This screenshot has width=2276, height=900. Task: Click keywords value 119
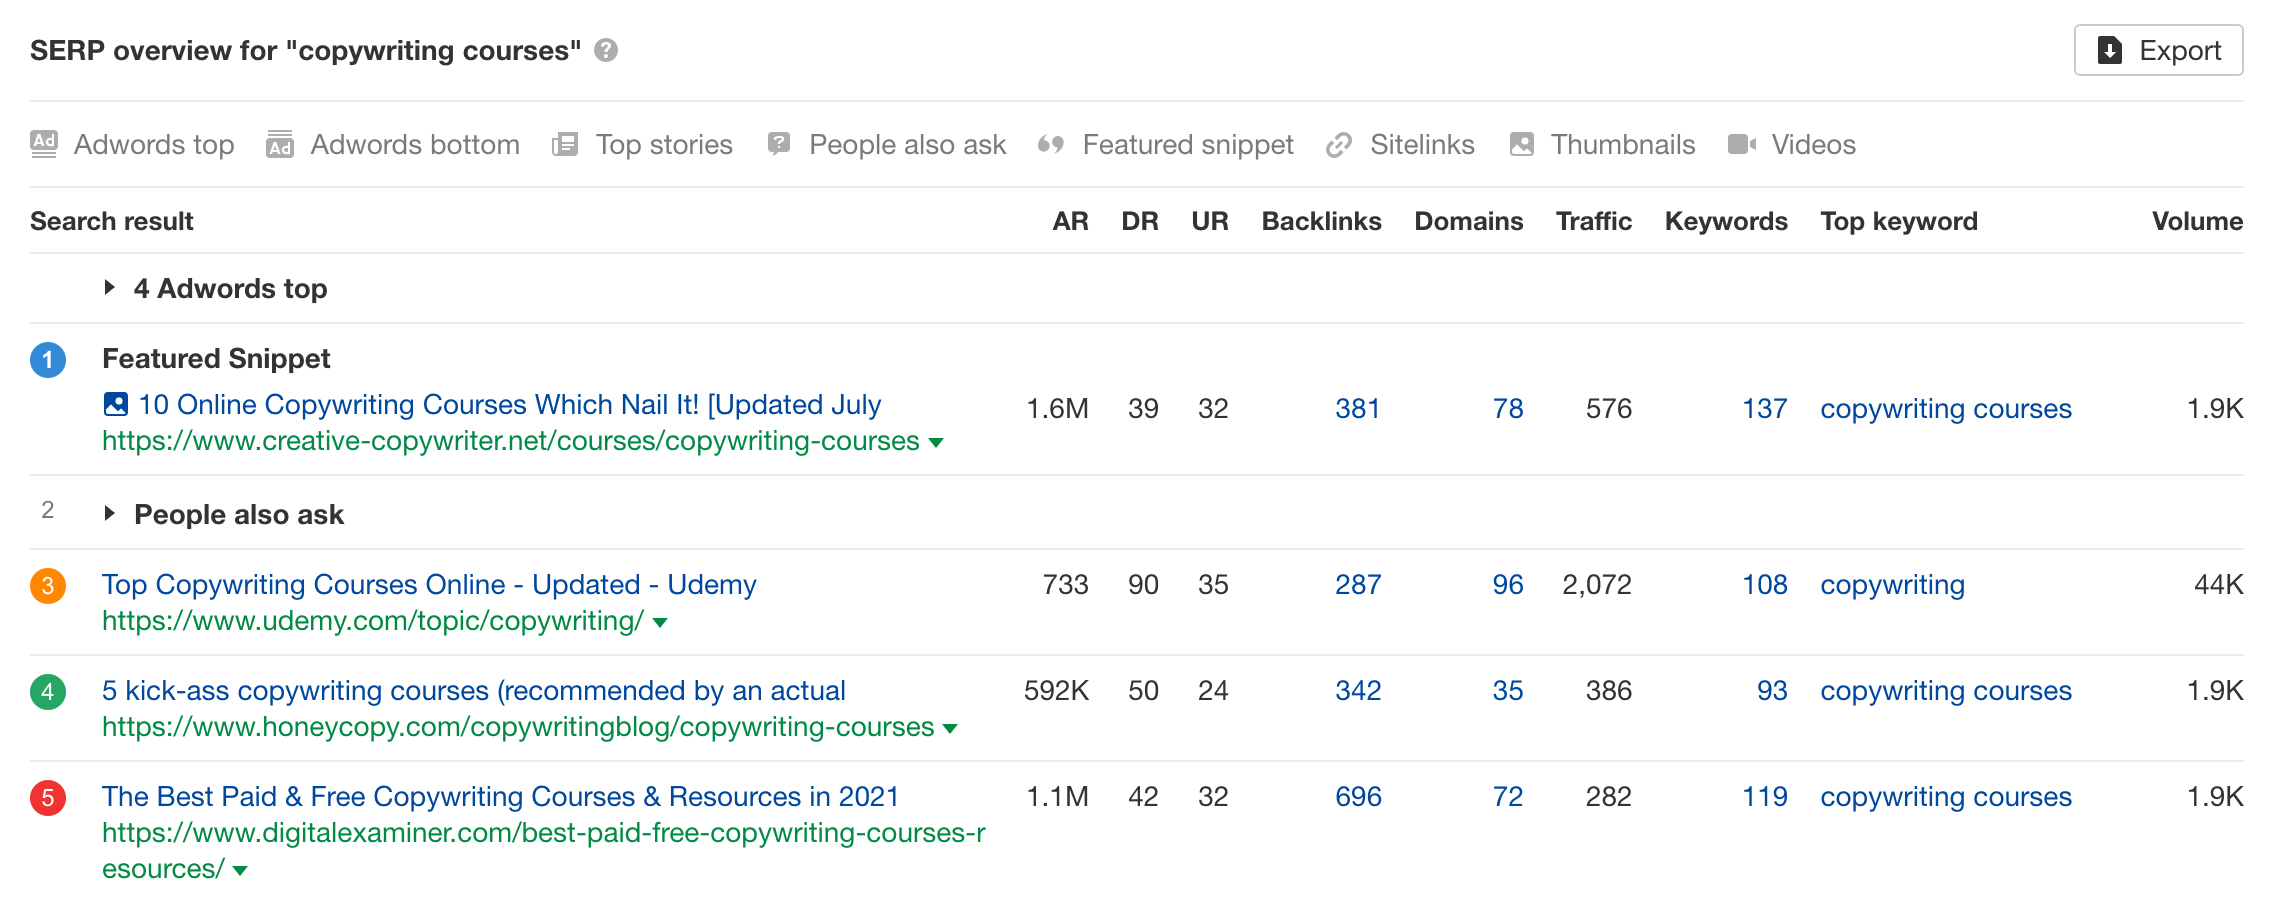[1765, 796]
